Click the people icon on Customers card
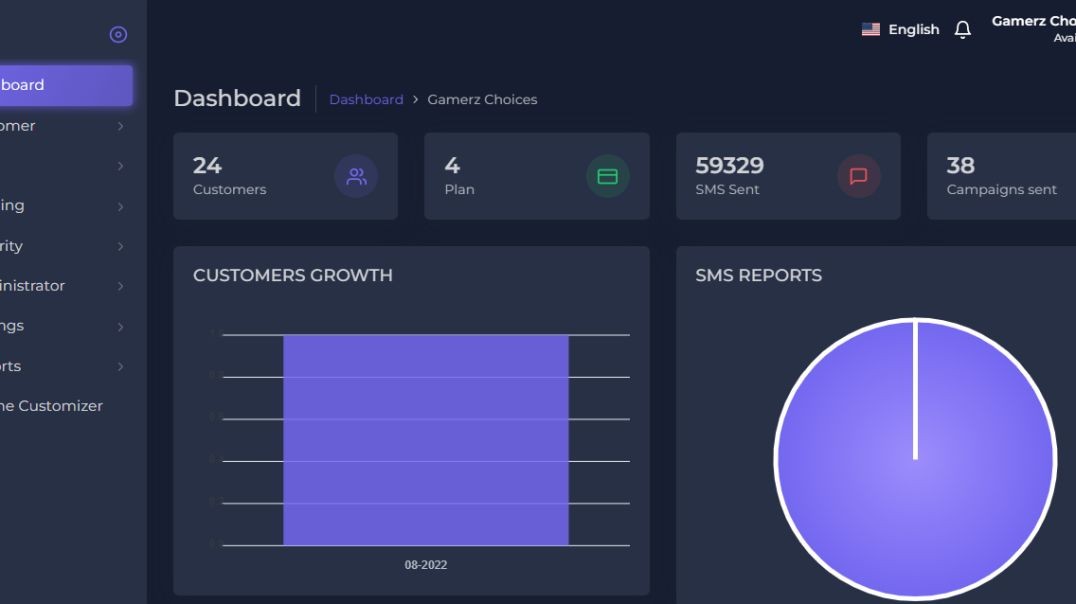 pyautogui.click(x=356, y=177)
